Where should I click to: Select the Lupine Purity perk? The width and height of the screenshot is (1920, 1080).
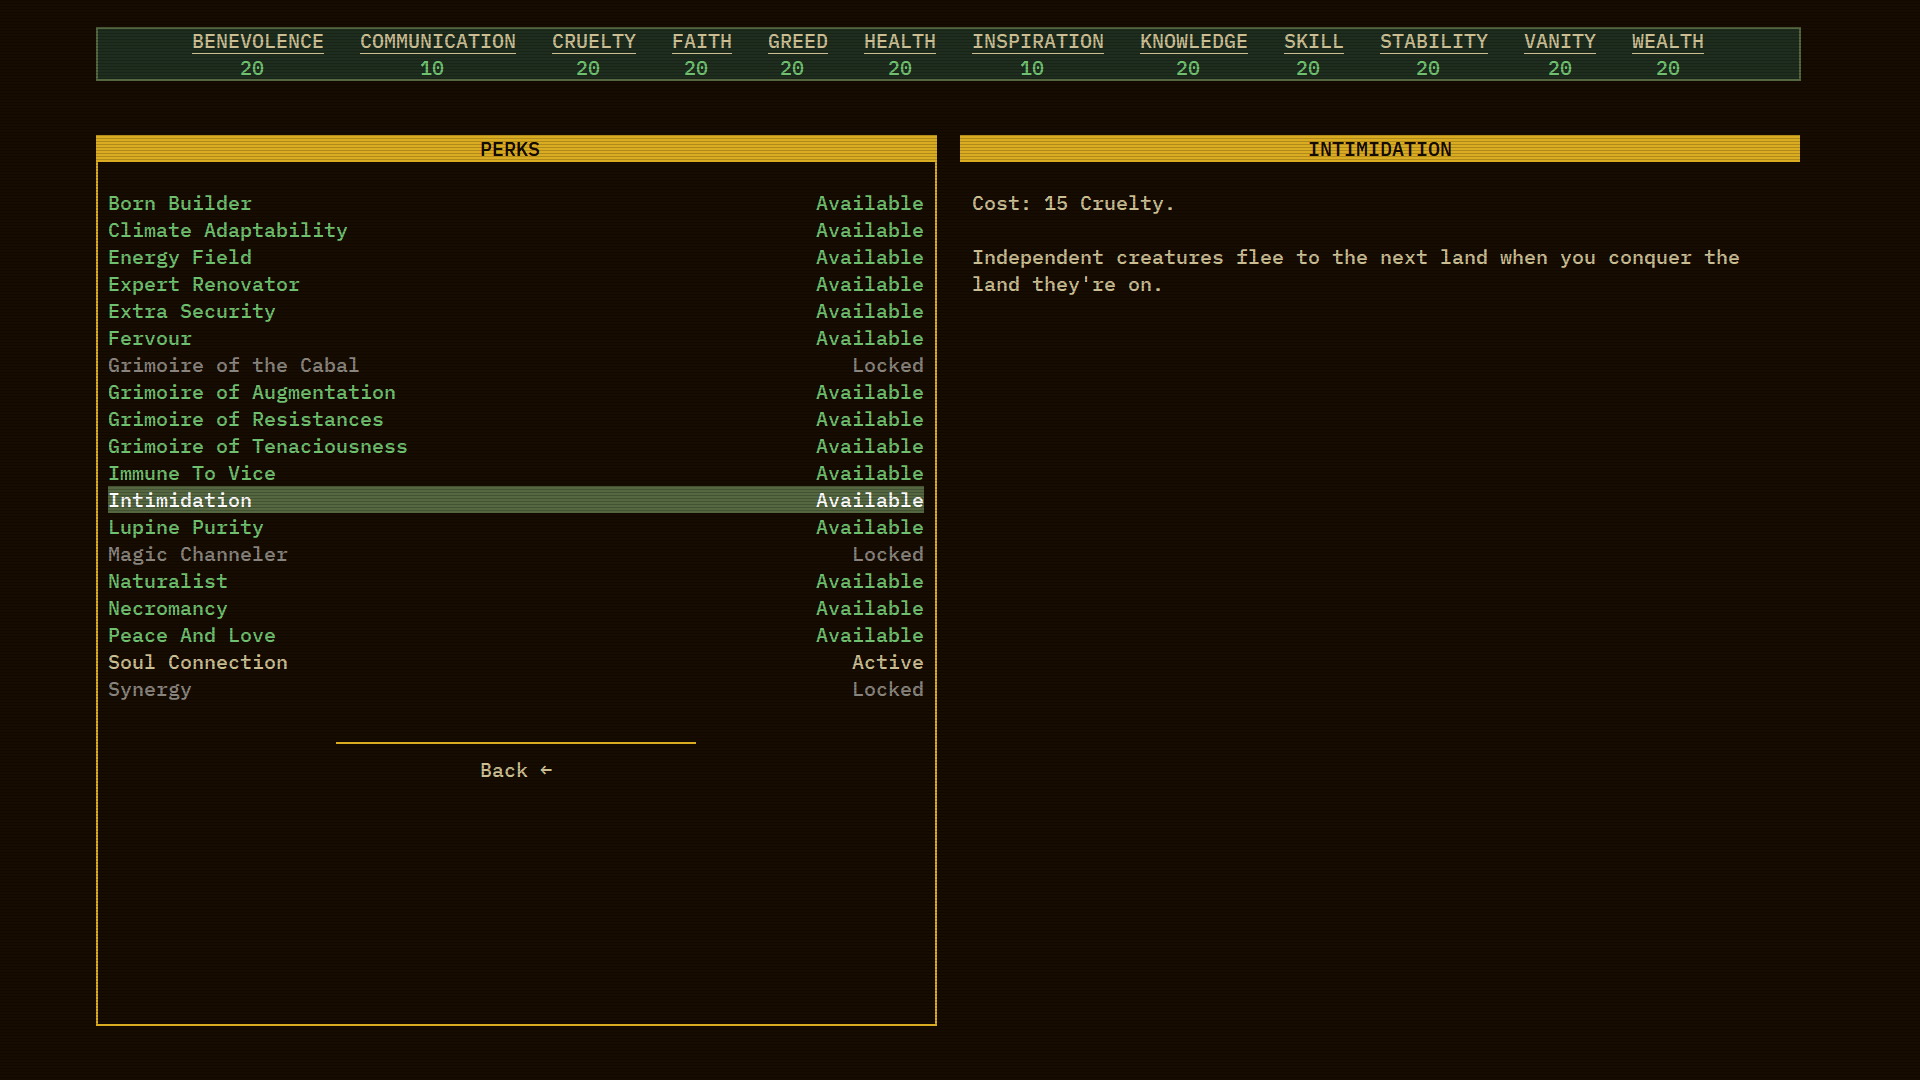pyautogui.click(x=186, y=527)
